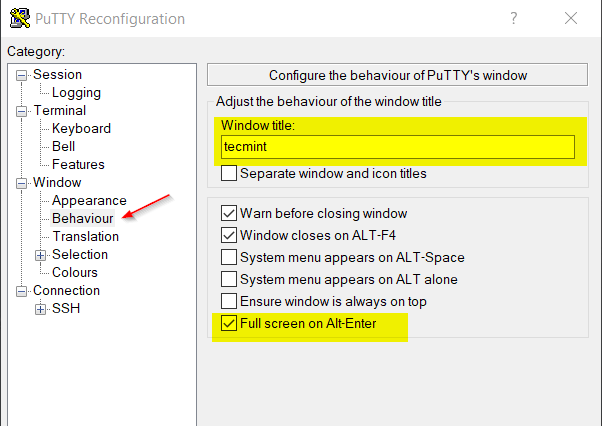Uncheck Warn before closing window

(230, 214)
